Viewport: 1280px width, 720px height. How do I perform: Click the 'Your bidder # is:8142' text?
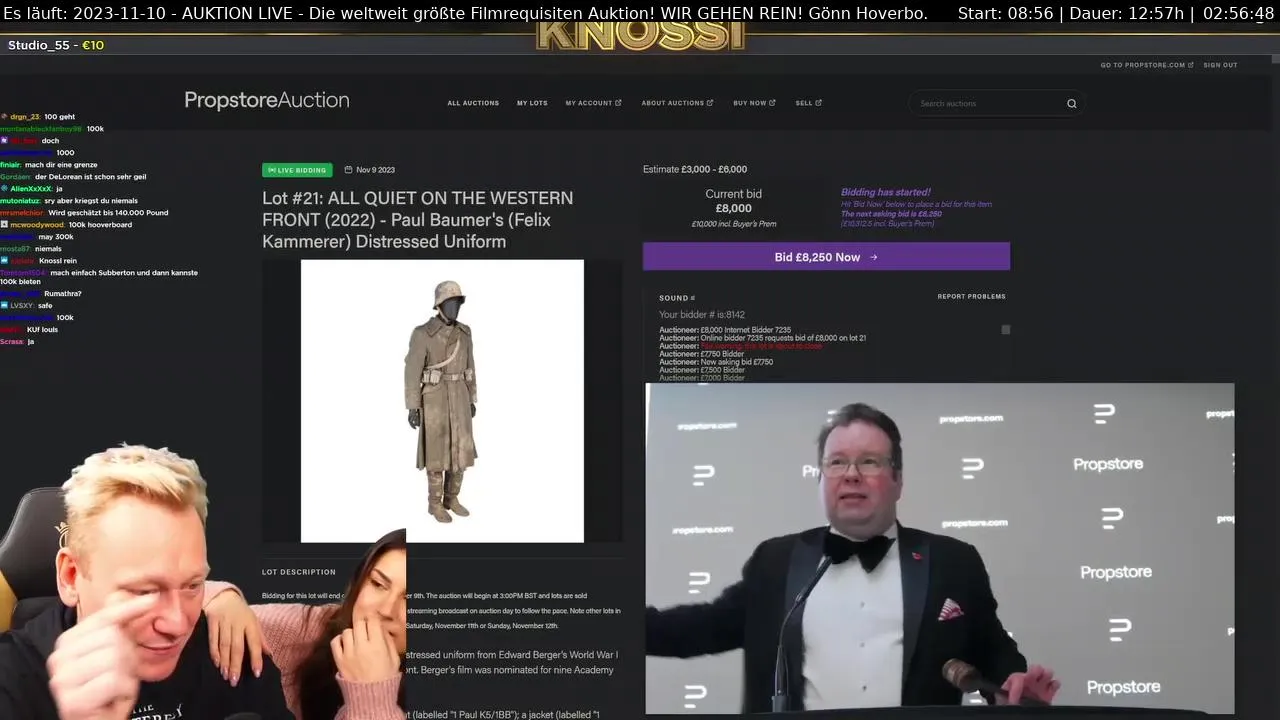[702, 315]
